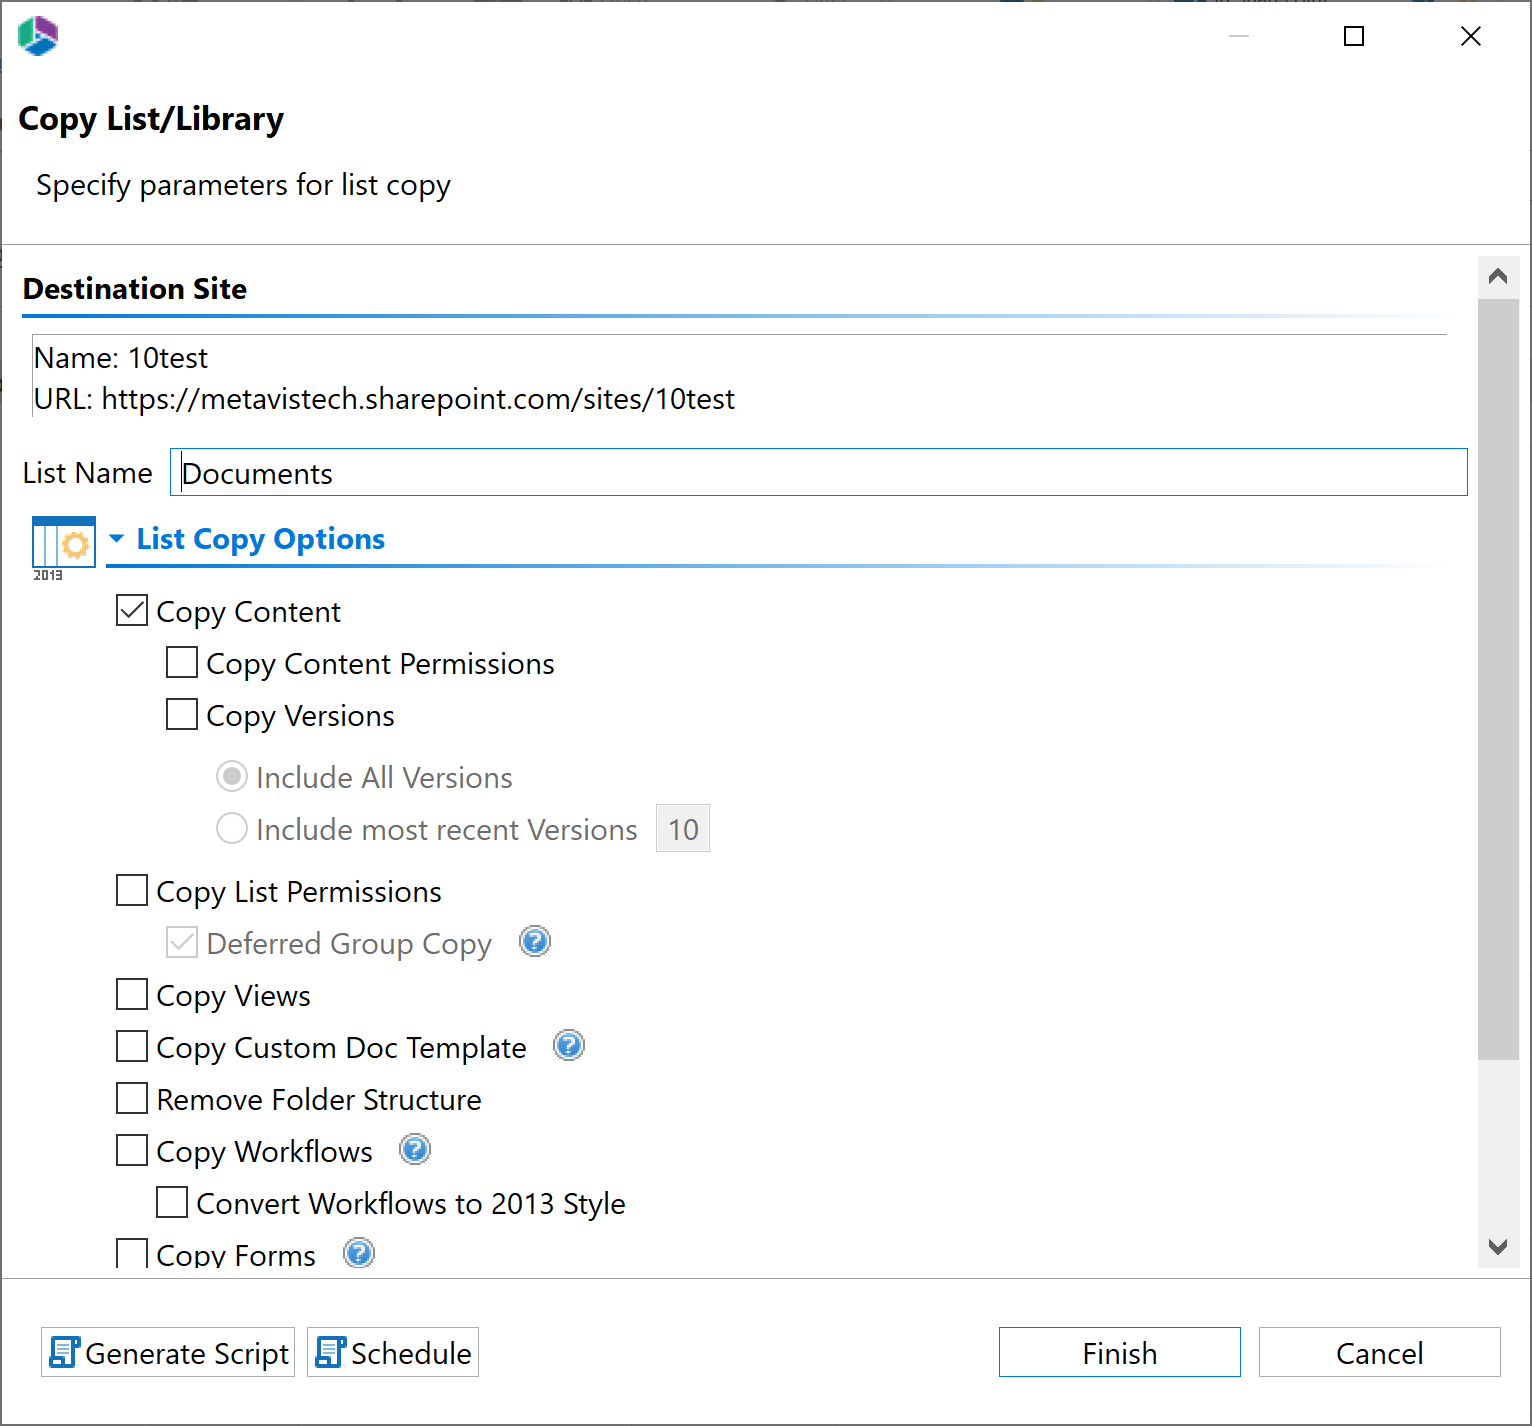
Task: Collapse the List Copy Options section
Action: click(x=117, y=539)
